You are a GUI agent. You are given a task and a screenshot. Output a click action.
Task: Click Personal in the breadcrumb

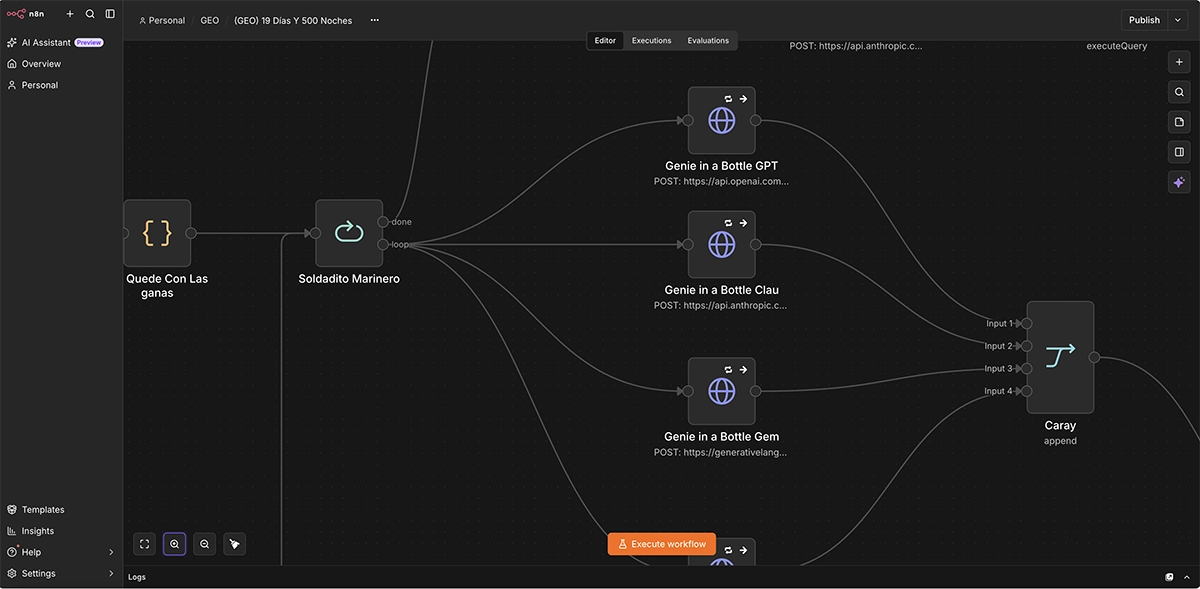(x=162, y=20)
